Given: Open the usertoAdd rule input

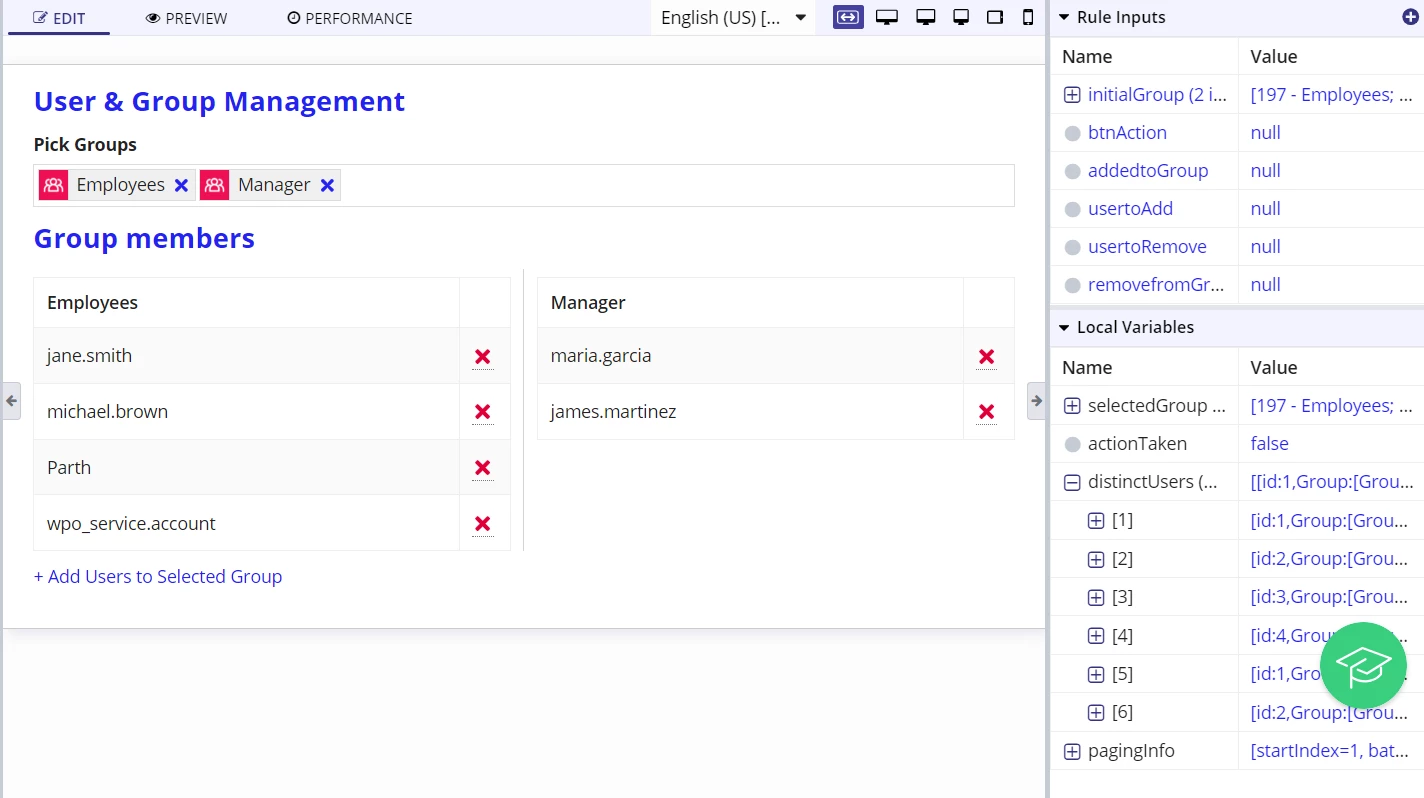Looking at the screenshot, I should (1130, 209).
